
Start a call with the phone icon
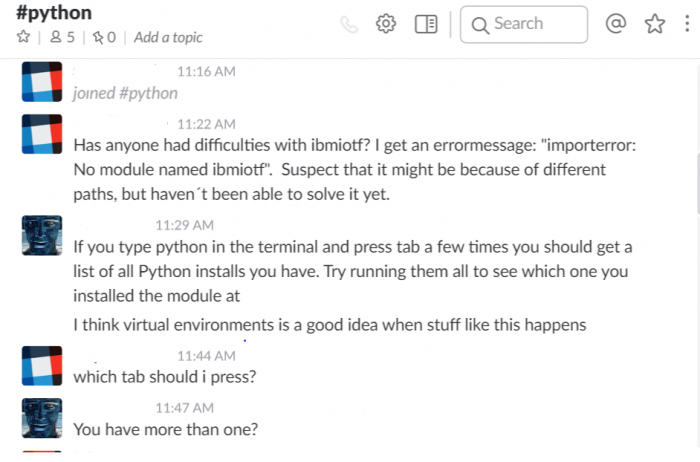349,24
